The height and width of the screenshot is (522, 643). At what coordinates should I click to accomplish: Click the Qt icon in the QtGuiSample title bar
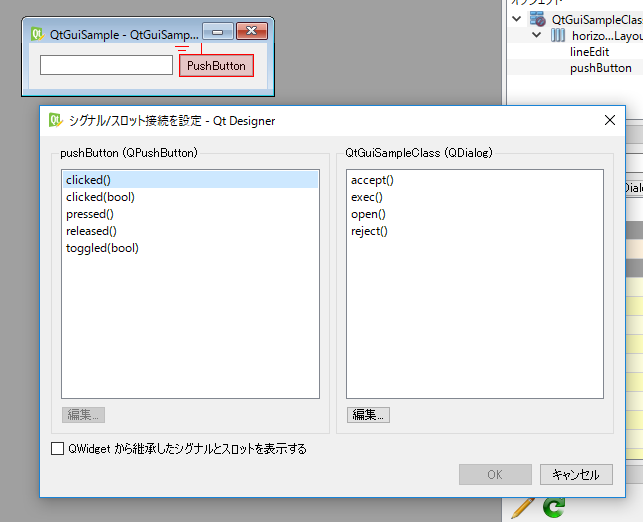point(37,34)
